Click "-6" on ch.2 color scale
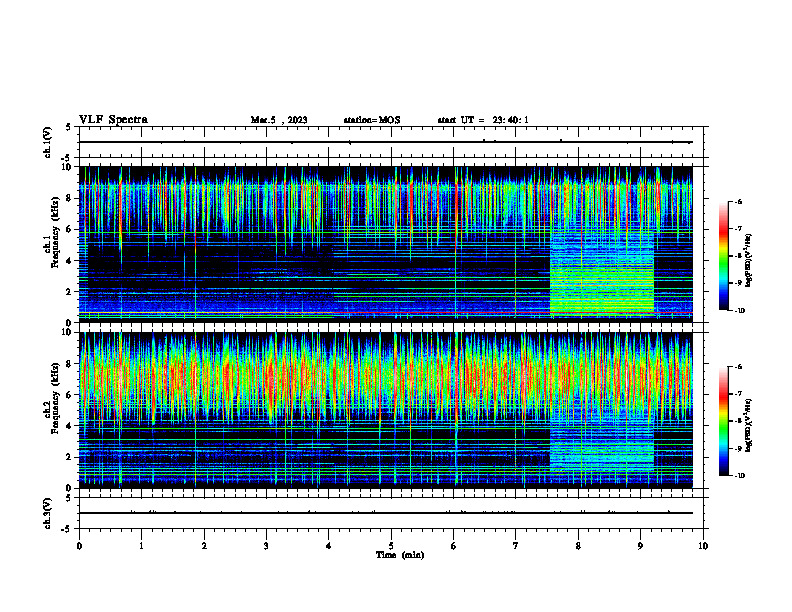Image resolution: width=792 pixels, height=612 pixels. coord(738,367)
